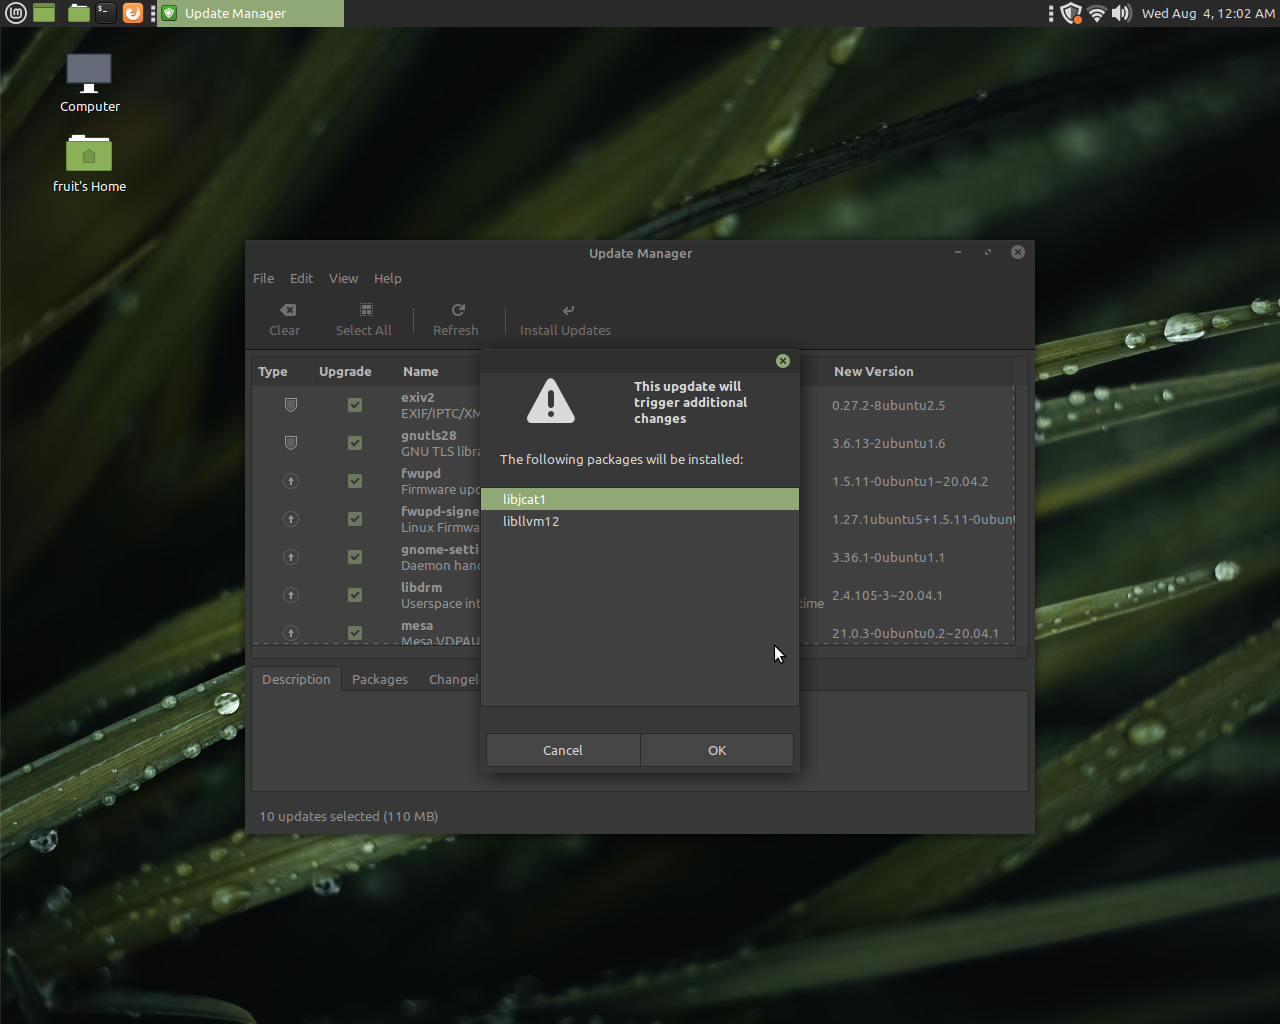This screenshot has height=1024, width=1280.
Task: Switch to the Packages tab
Action: (380, 679)
